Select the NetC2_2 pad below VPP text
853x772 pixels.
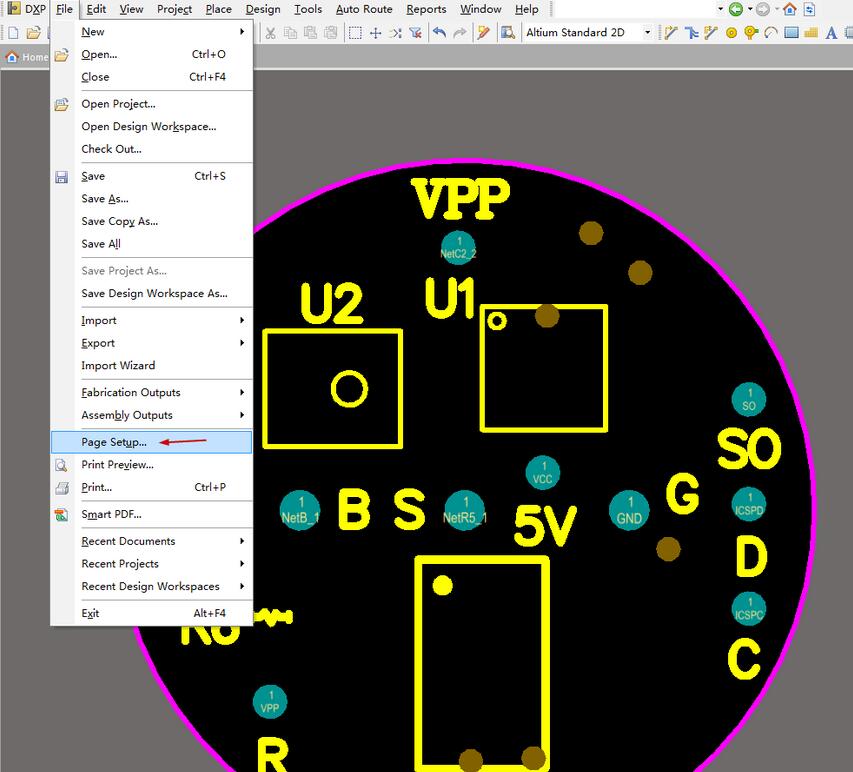458,248
